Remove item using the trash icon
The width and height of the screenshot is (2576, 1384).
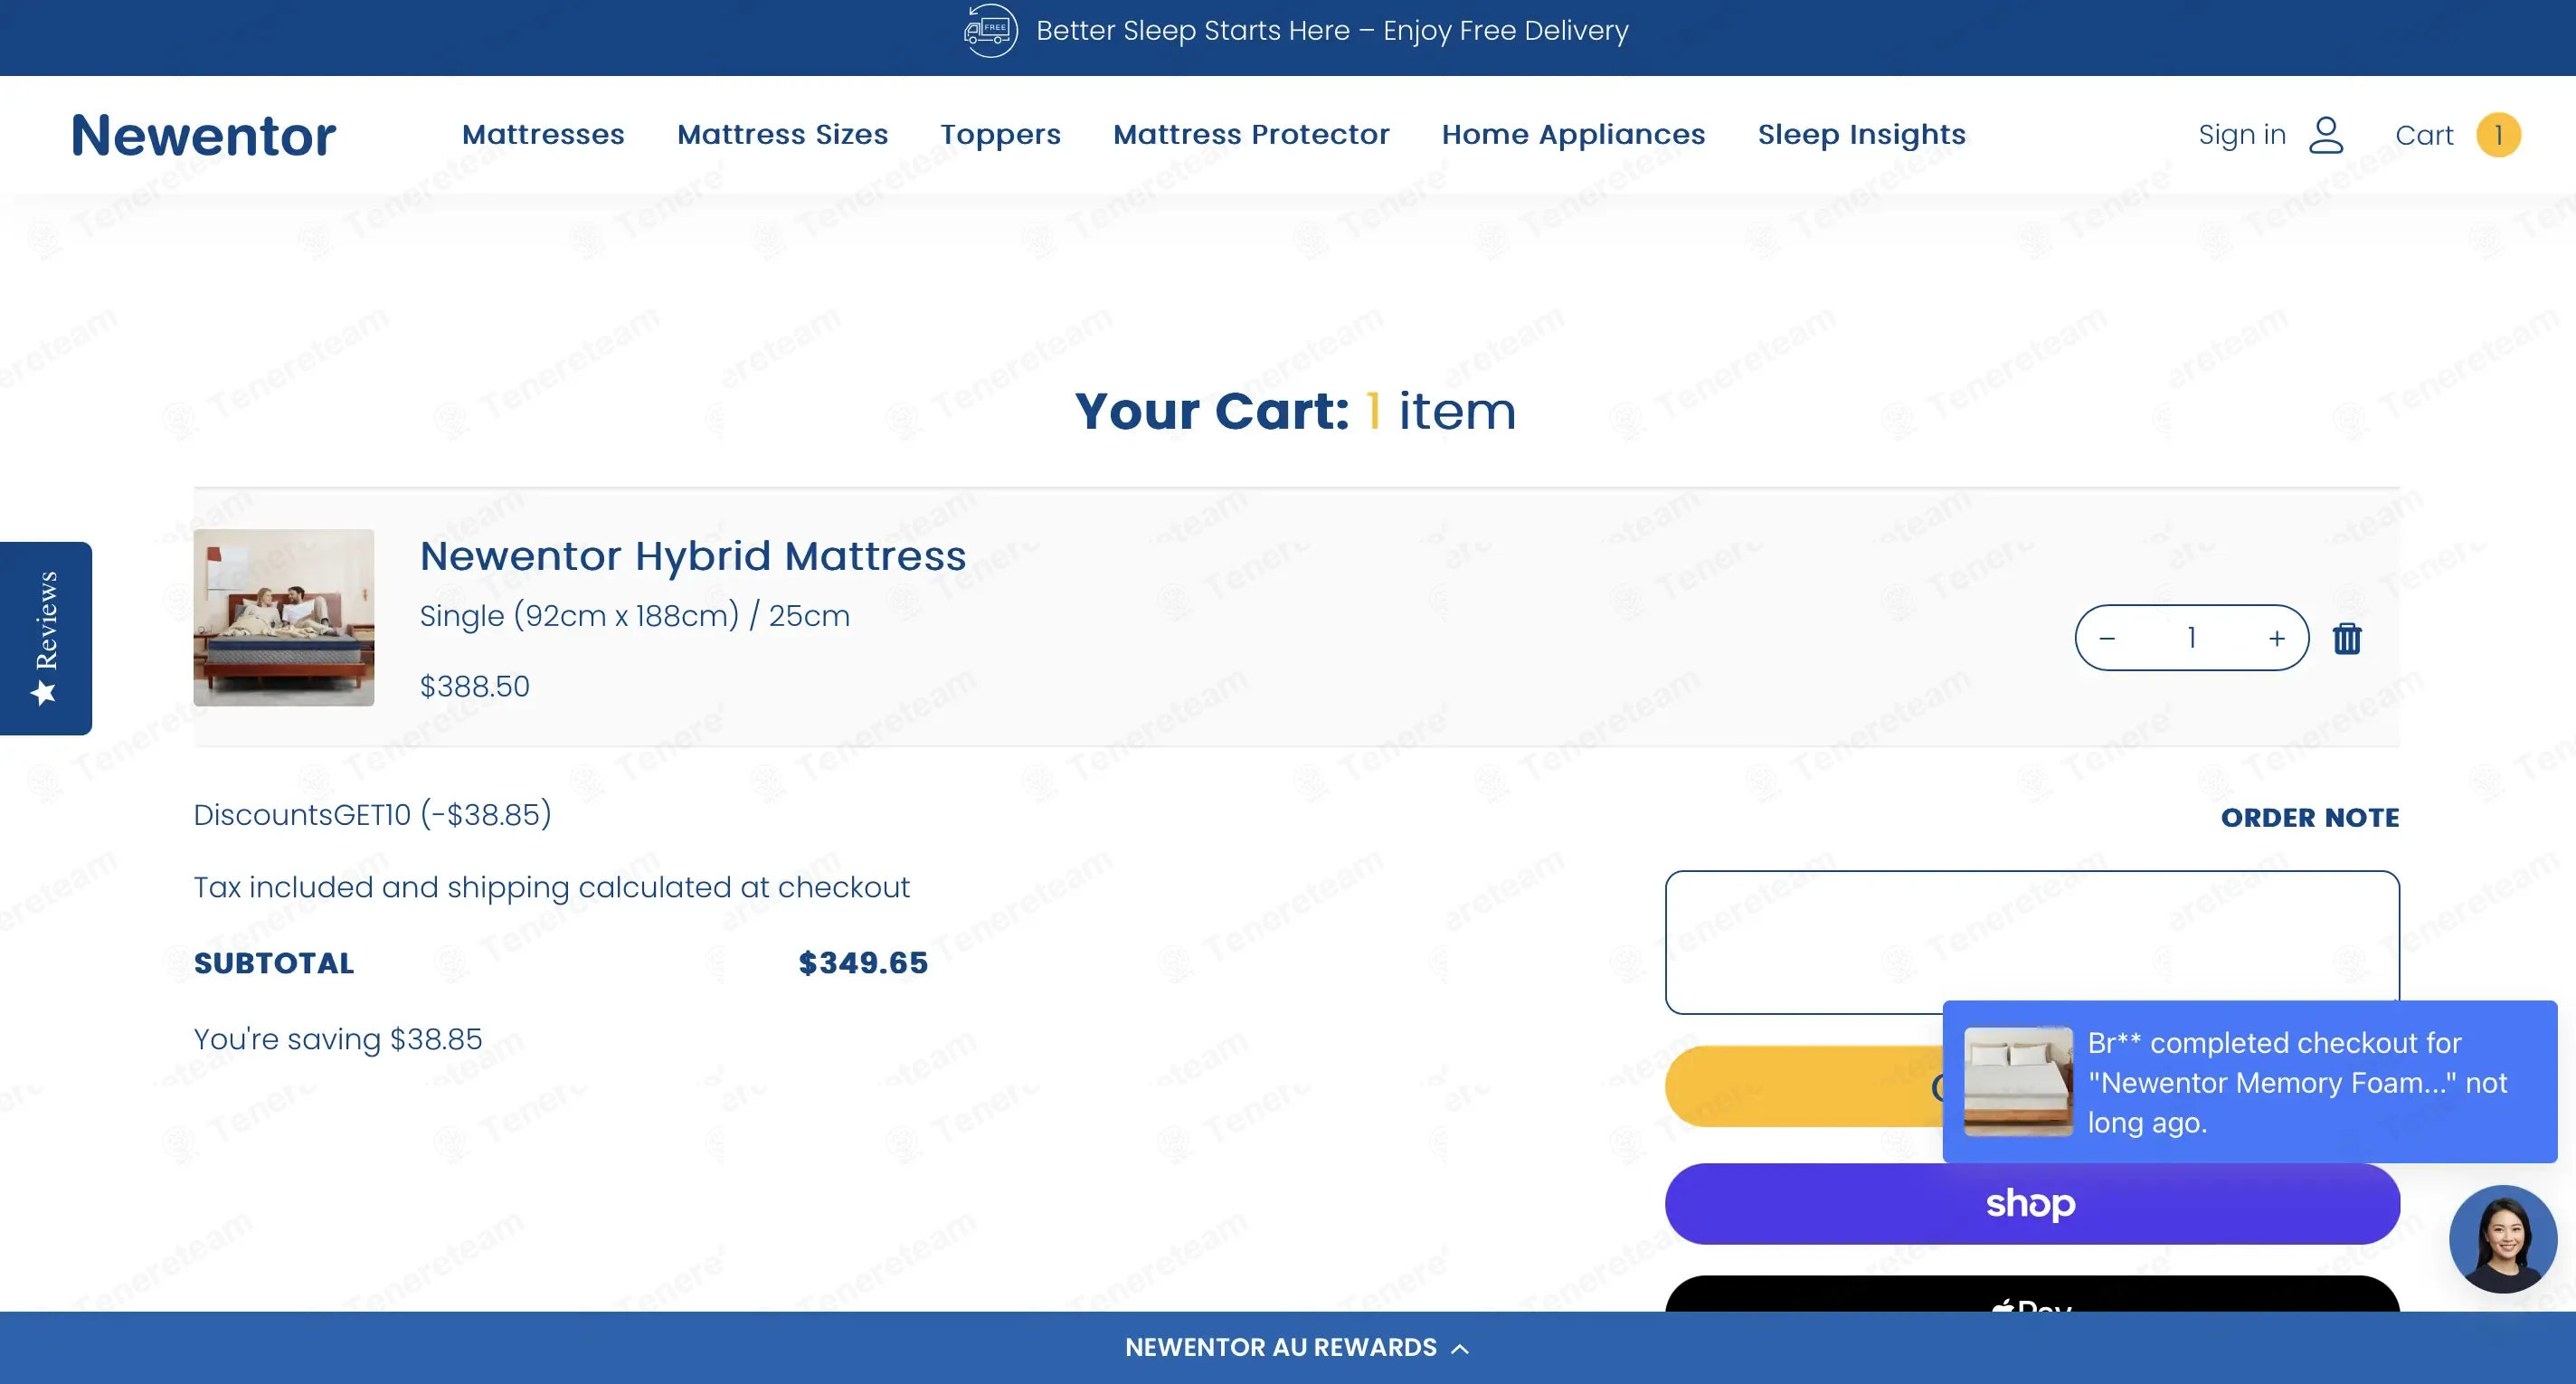click(x=2346, y=638)
